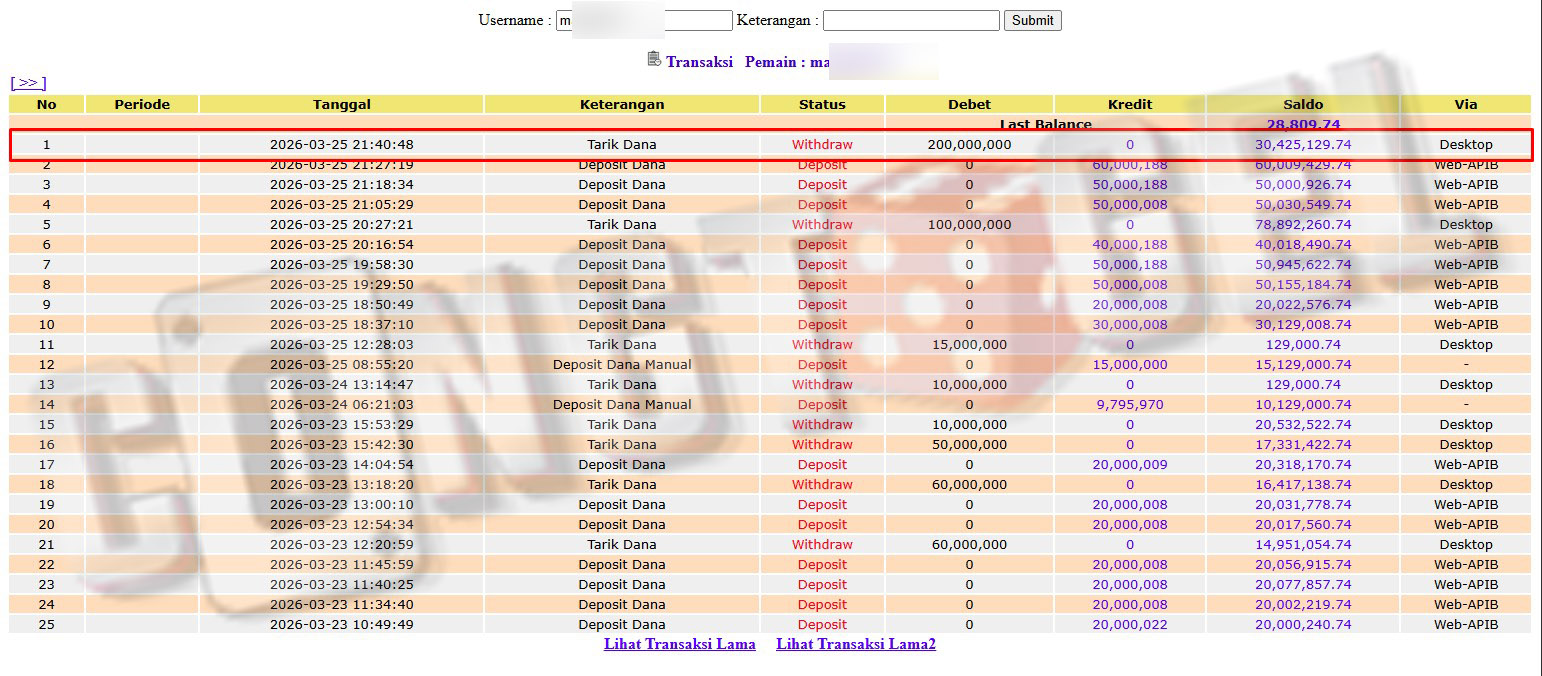Click saldo value 17,331,422.74
1542x676 pixels.
[x=1303, y=445]
